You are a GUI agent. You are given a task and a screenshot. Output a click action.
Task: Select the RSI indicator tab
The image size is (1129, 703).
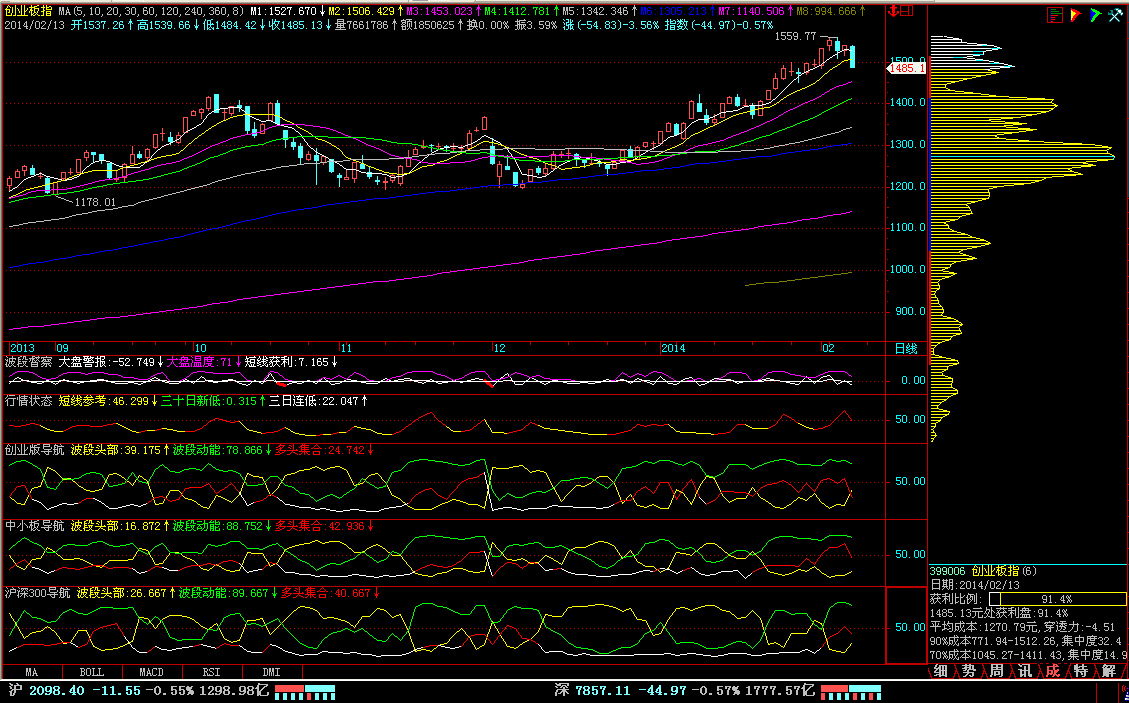tap(211, 673)
